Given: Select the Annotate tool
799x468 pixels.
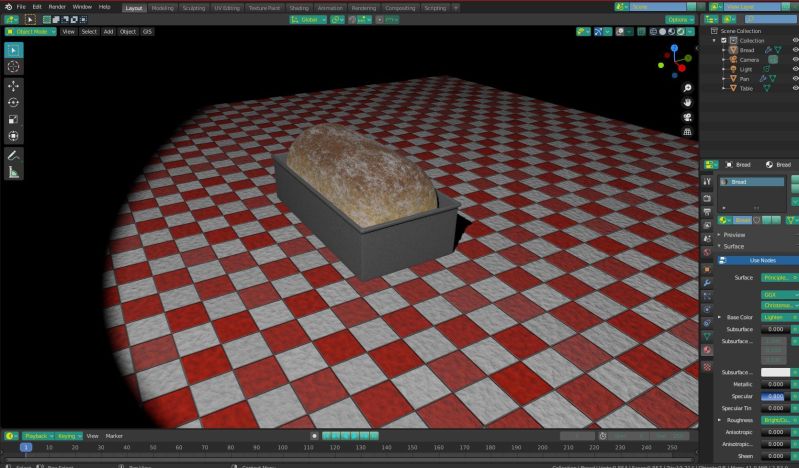Looking at the screenshot, I should coord(13,156).
